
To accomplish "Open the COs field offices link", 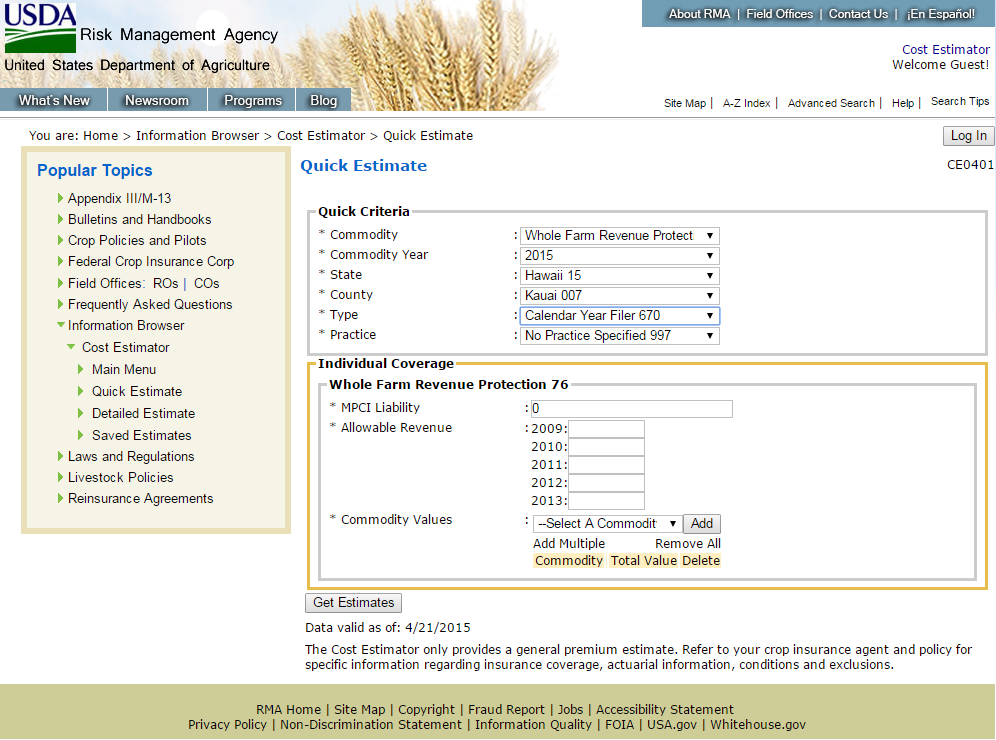I will click(x=206, y=283).
